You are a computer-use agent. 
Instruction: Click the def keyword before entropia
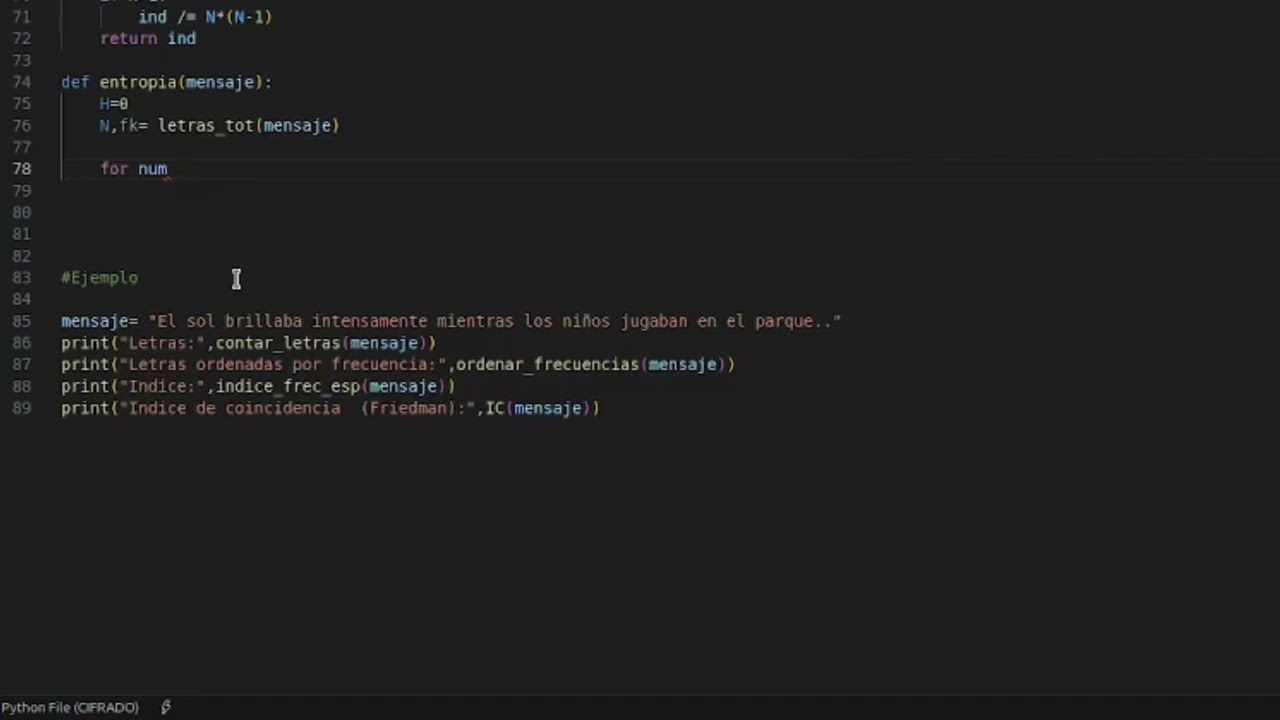coord(75,82)
